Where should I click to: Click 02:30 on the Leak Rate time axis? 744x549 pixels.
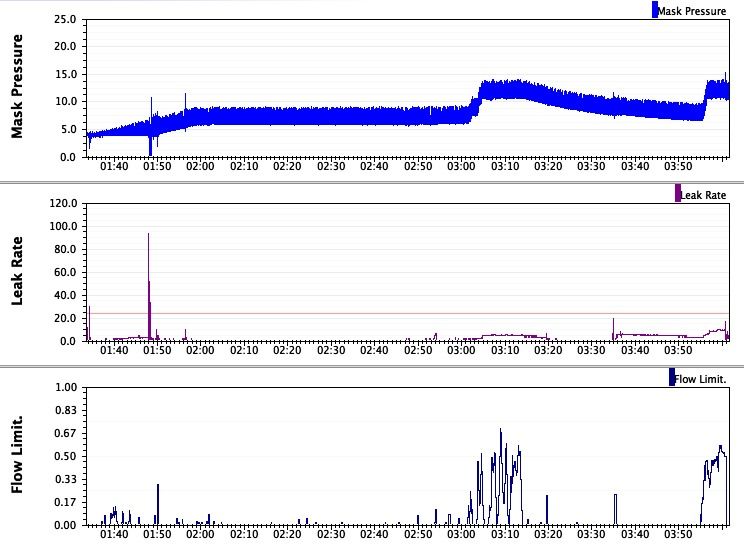coord(331,351)
